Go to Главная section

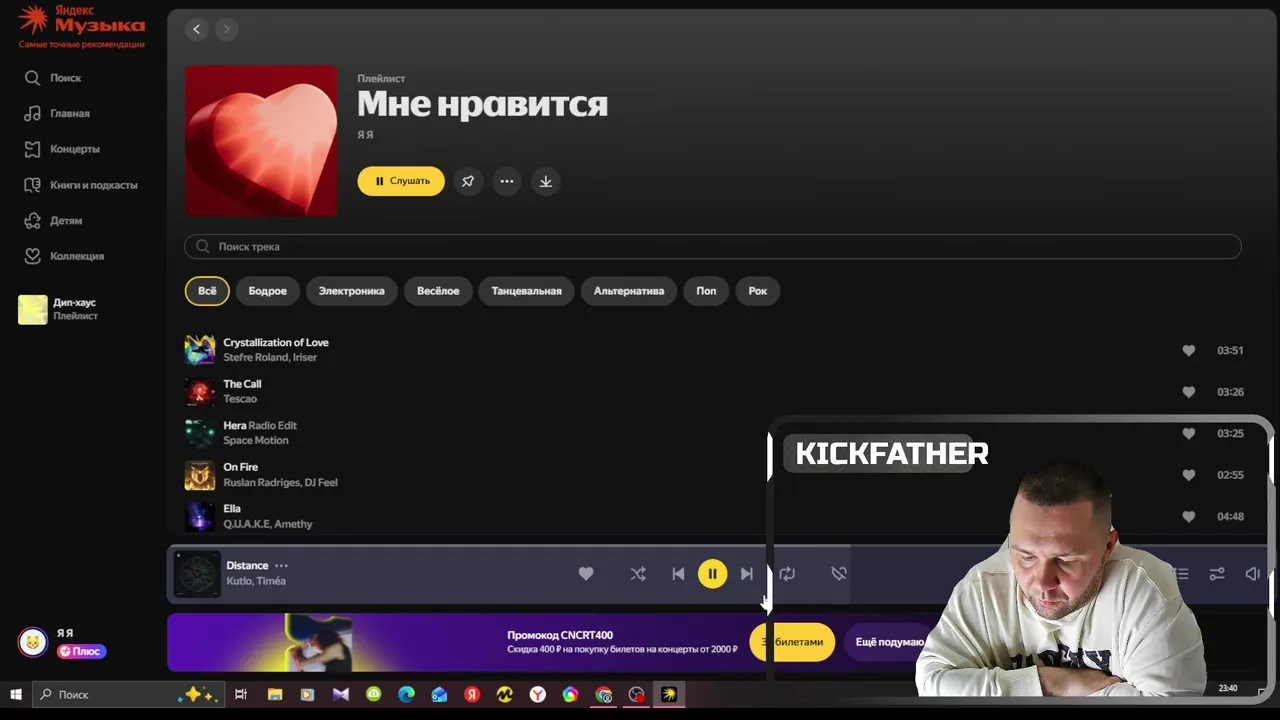[57, 114]
